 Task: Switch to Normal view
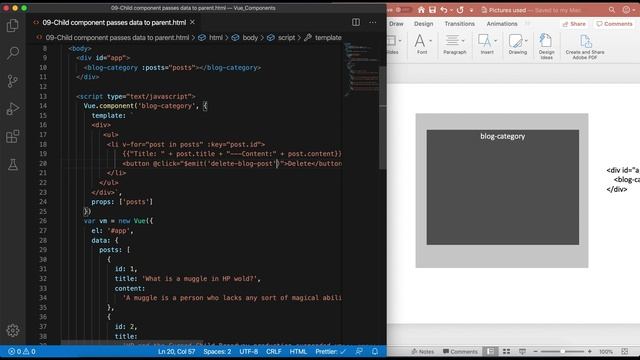490,351
